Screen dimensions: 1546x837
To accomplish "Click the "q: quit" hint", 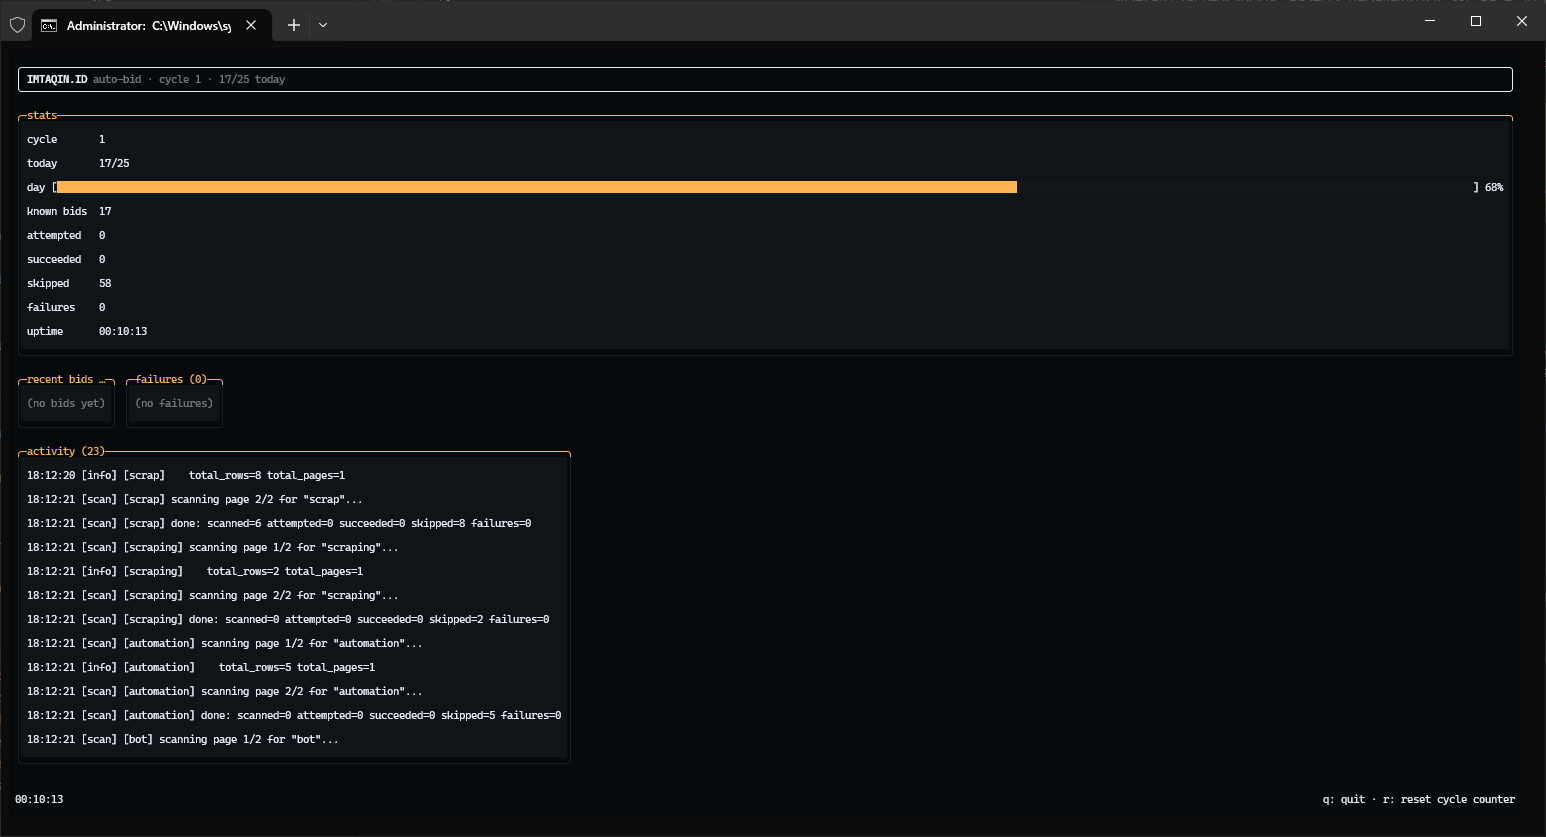I will tap(1344, 799).
